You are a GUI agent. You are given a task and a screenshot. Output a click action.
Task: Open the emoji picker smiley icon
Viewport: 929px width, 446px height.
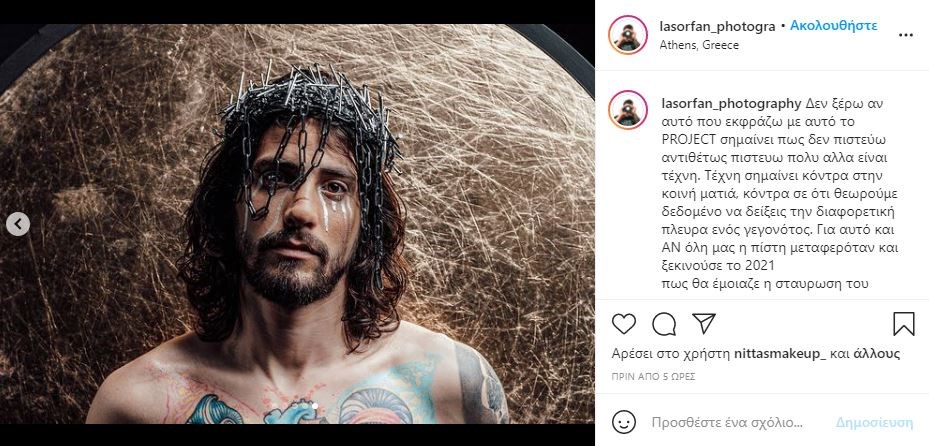pyautogui.click(x=624, y=421)
